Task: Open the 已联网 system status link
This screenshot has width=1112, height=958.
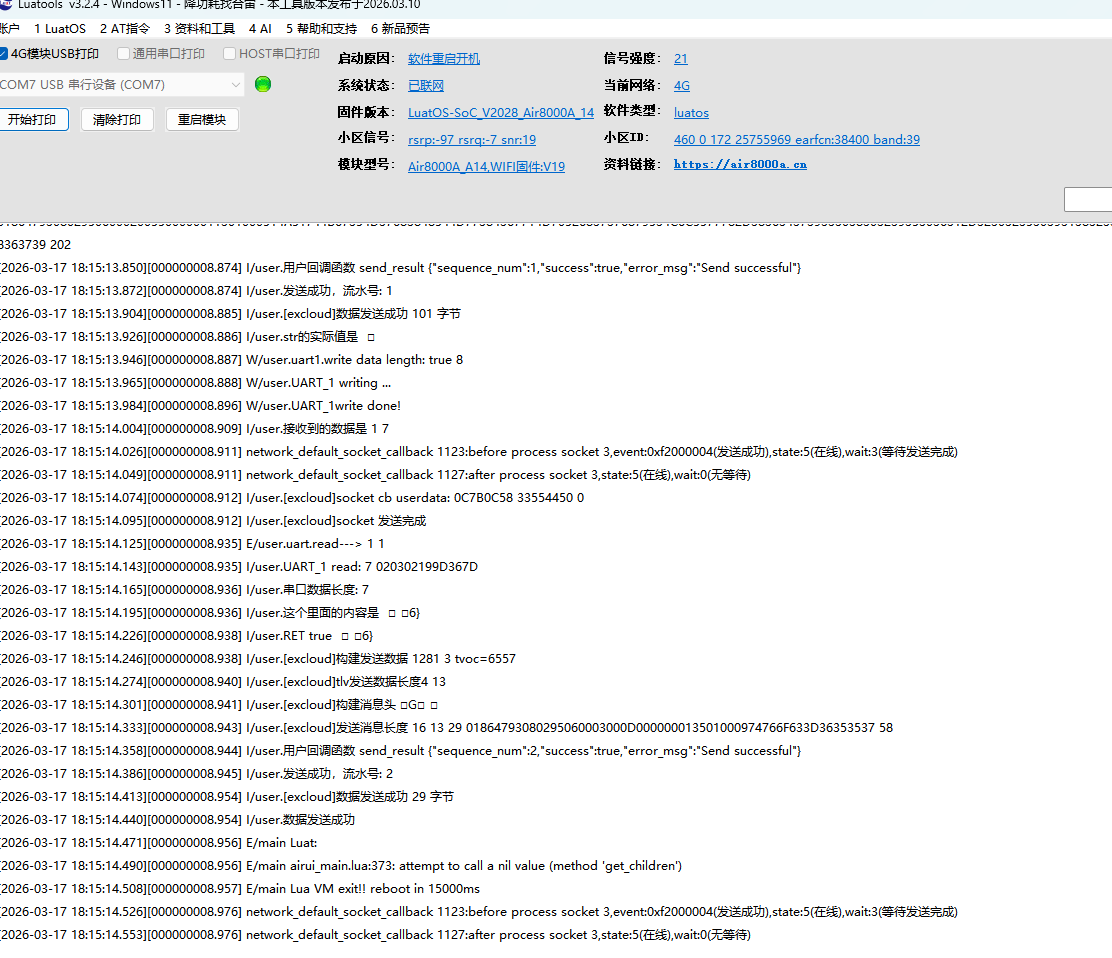Action: pyautogui.click(x=426, y=86)
